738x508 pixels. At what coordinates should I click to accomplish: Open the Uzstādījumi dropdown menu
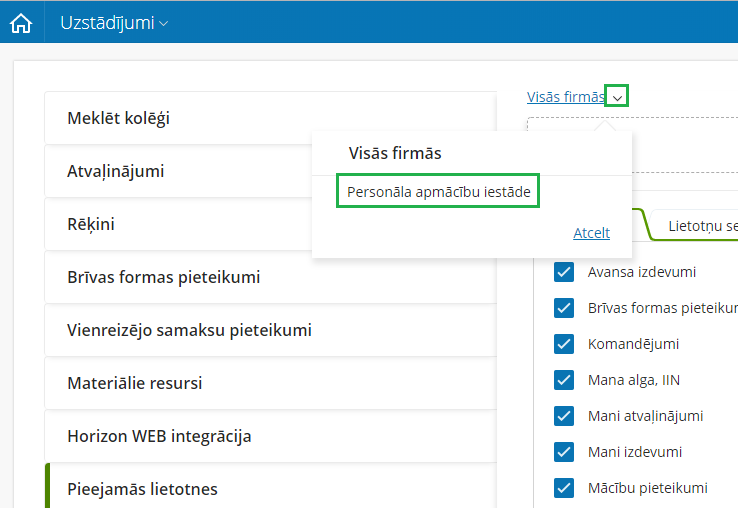(114, 22)
